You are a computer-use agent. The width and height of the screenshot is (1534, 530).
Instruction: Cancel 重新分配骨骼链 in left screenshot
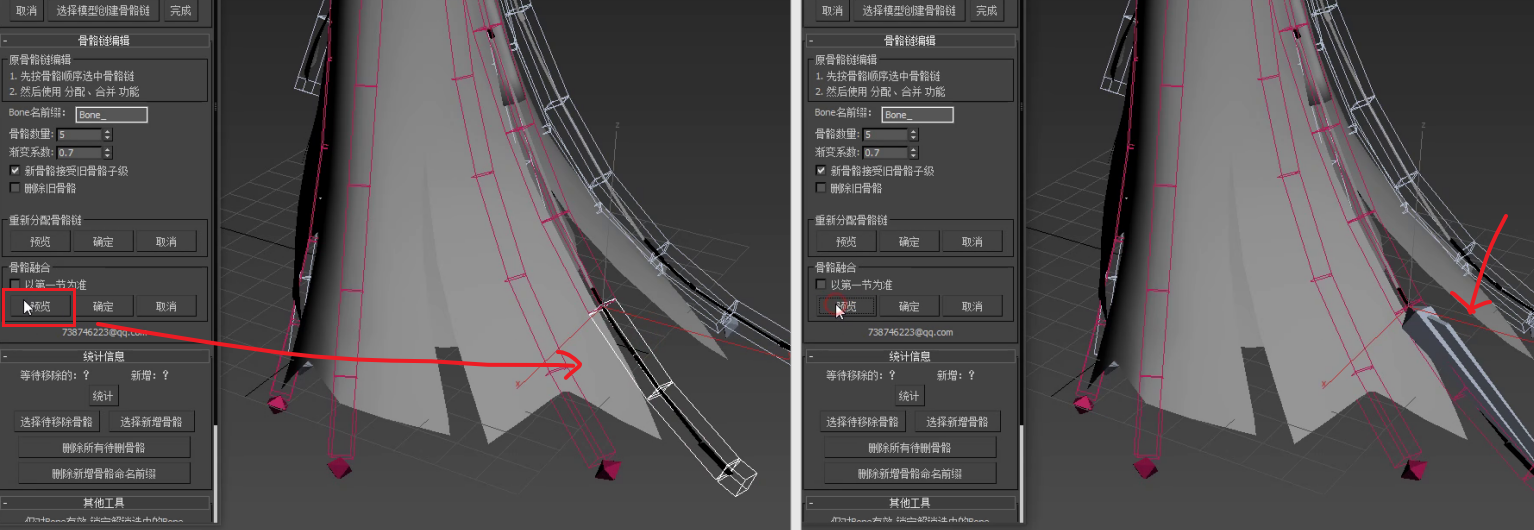pos(166,241)
